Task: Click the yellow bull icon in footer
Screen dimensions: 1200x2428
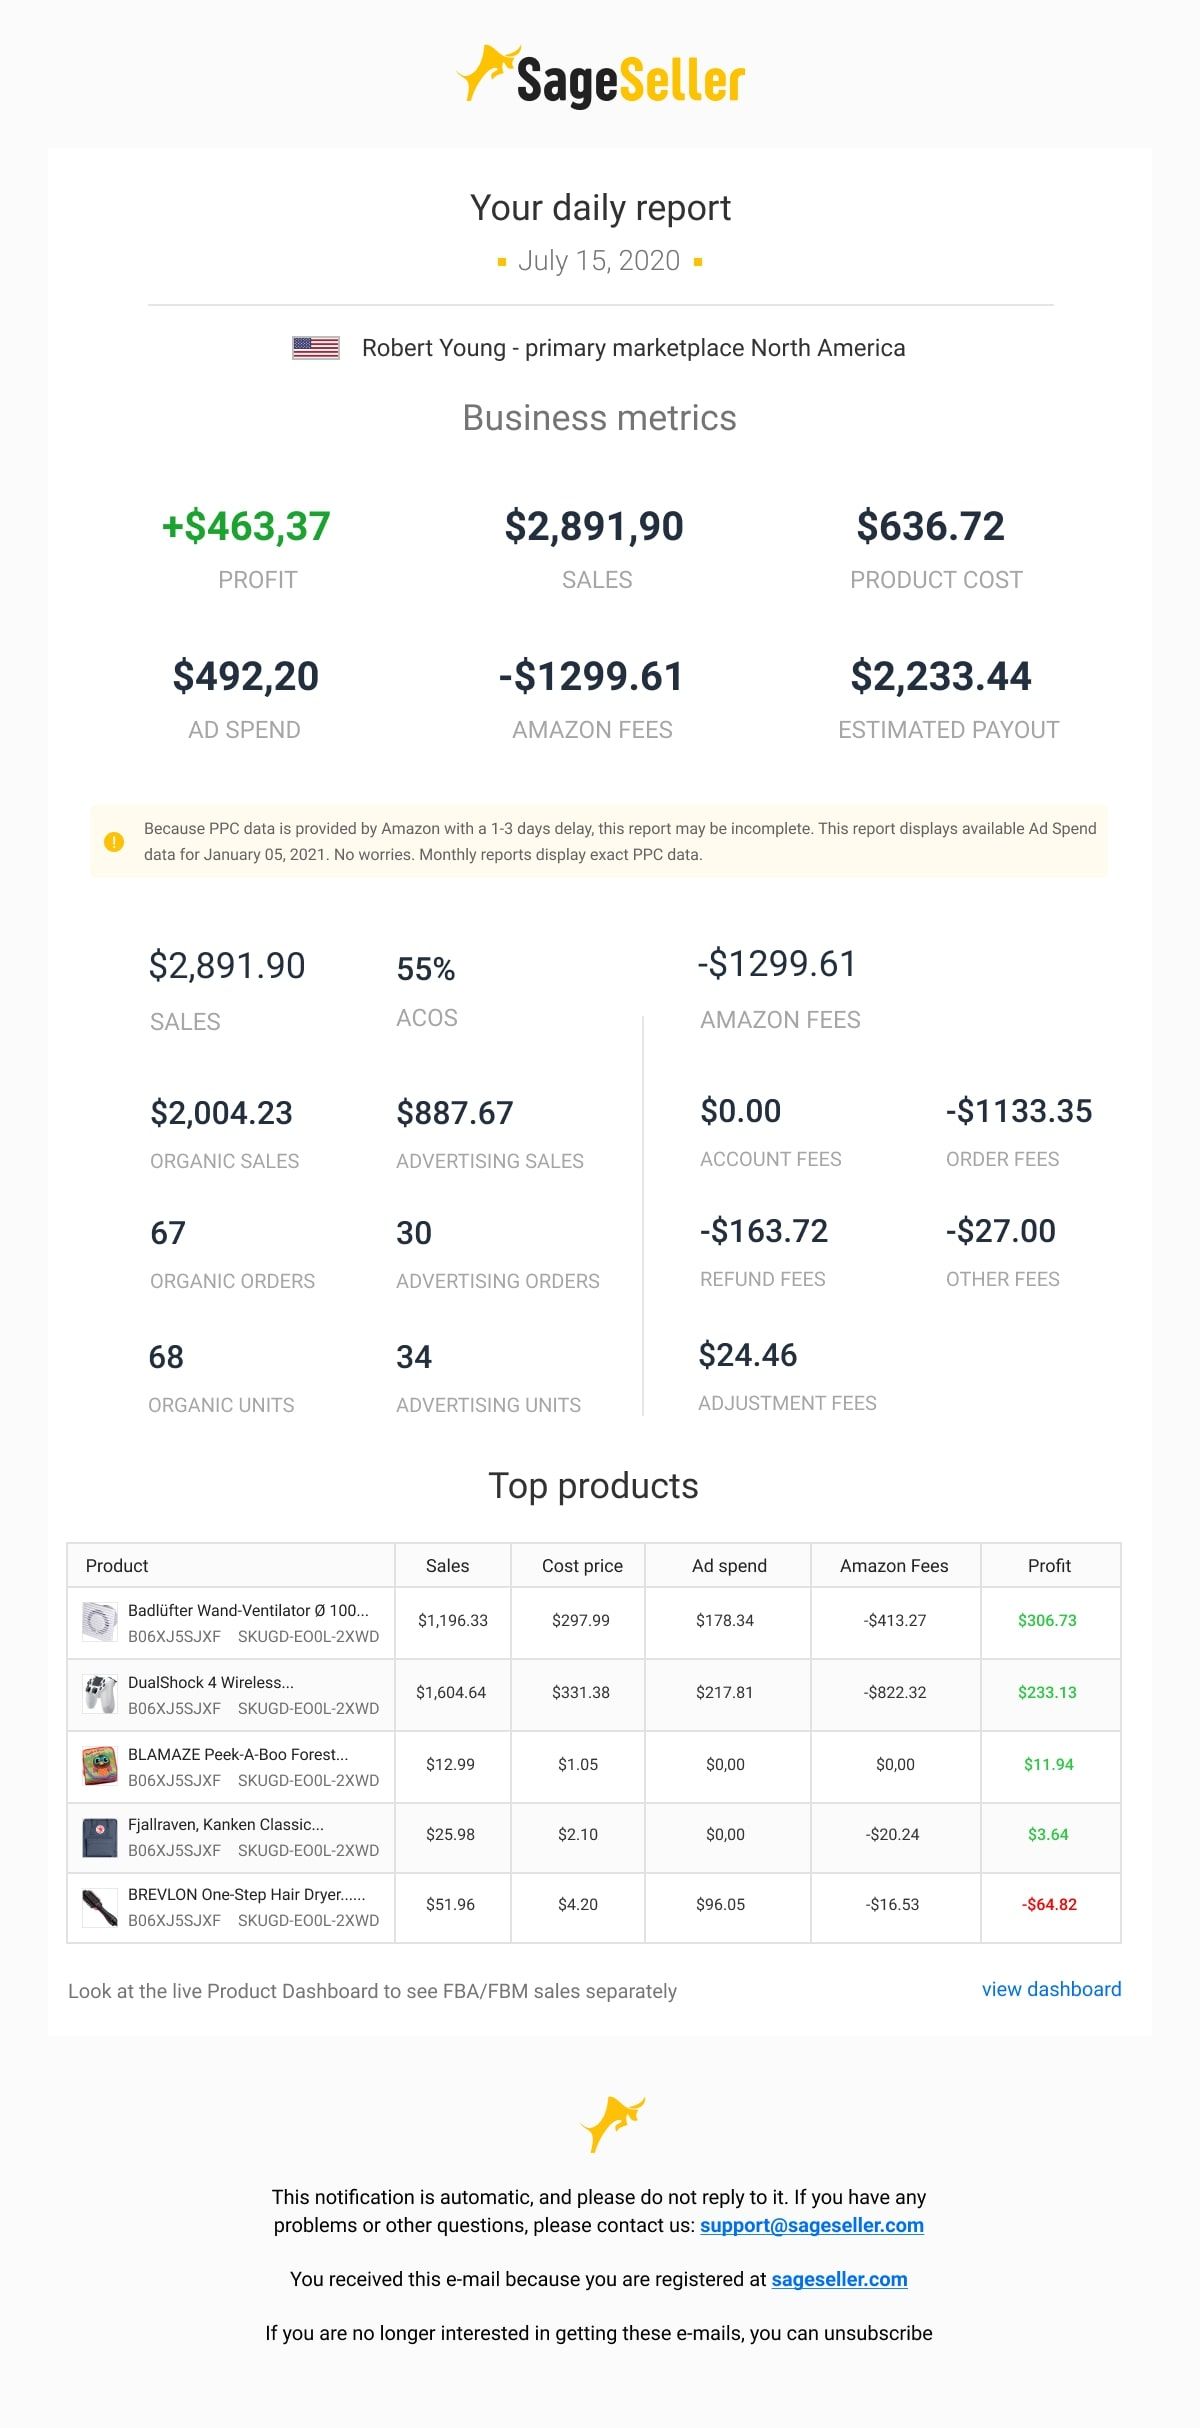Action: (612, 2123)
